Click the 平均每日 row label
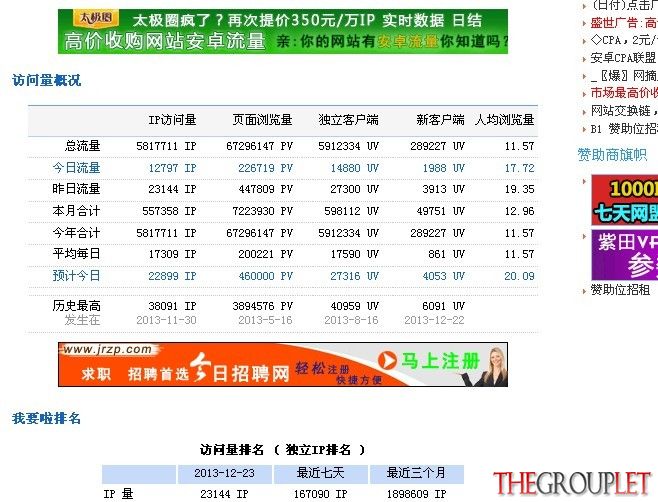This screenshot has height=502, width=658. coord(76,254)
